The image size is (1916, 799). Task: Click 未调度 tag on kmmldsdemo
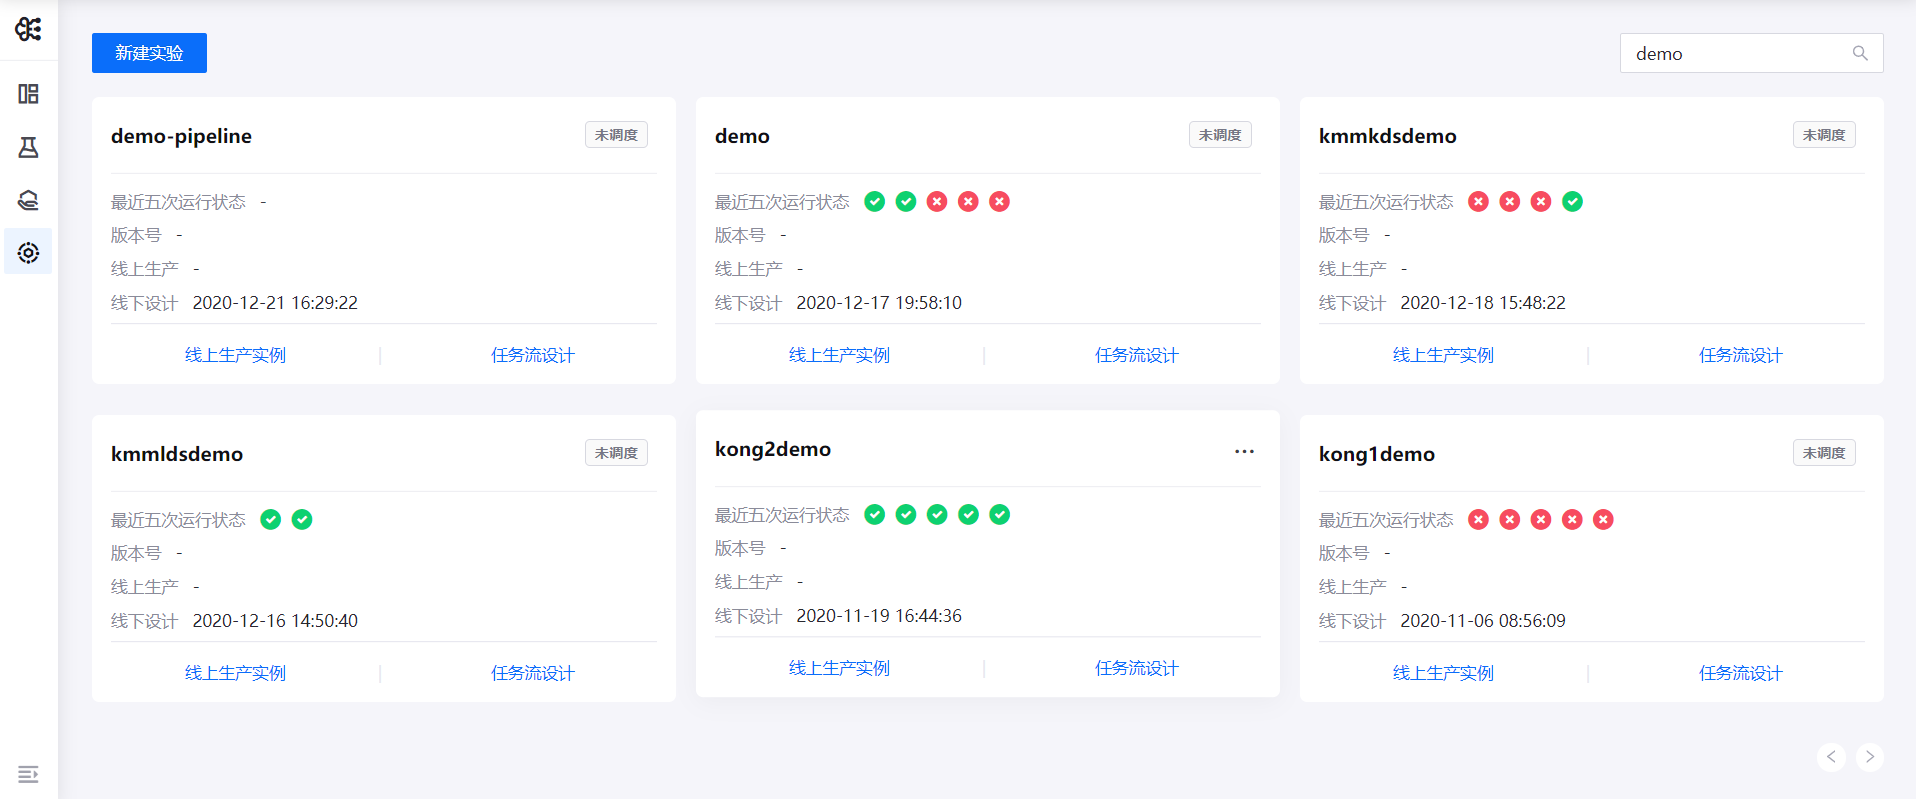616,453
